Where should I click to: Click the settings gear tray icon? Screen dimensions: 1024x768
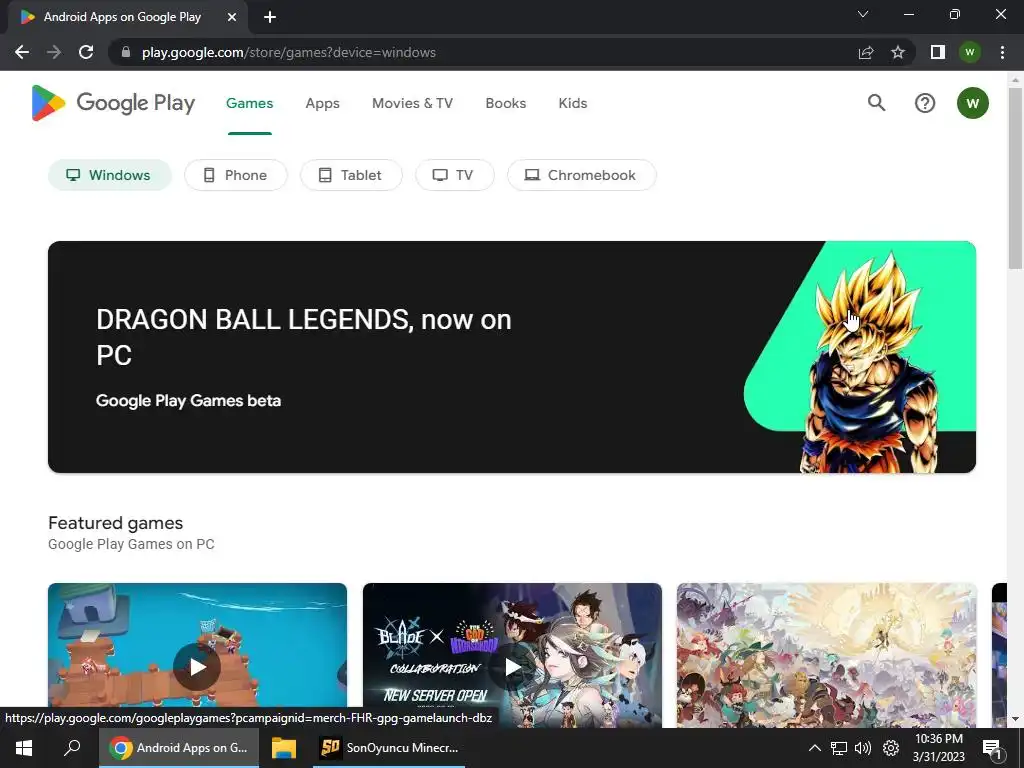891,748
